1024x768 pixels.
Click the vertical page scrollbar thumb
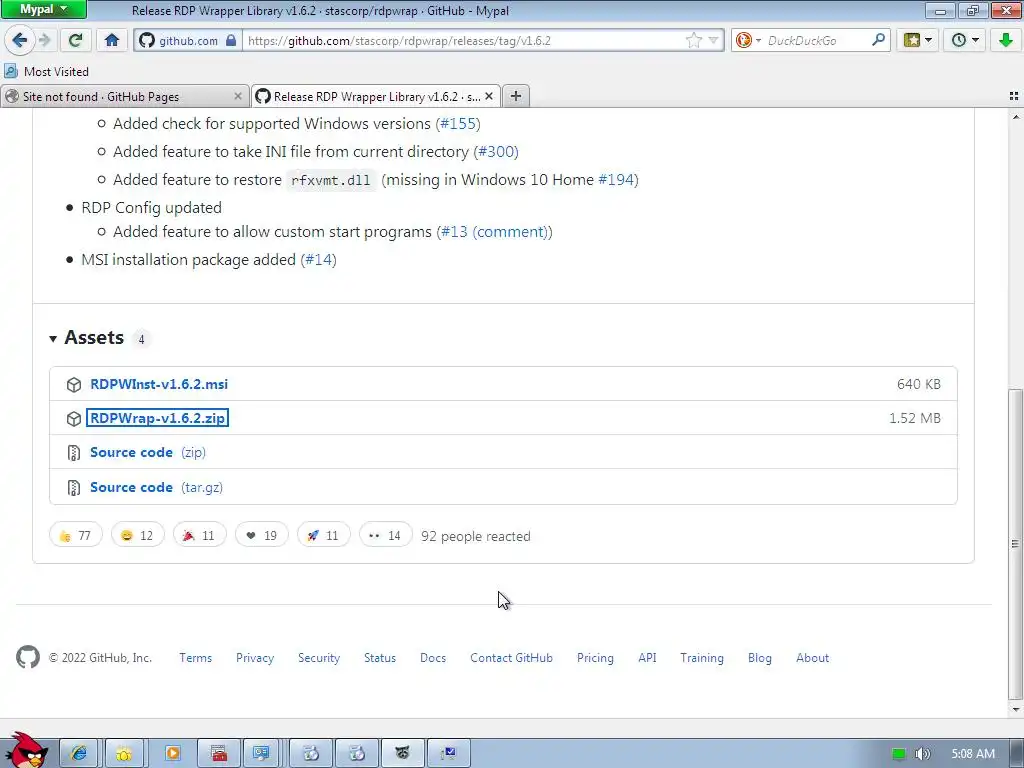(1016, 543)
